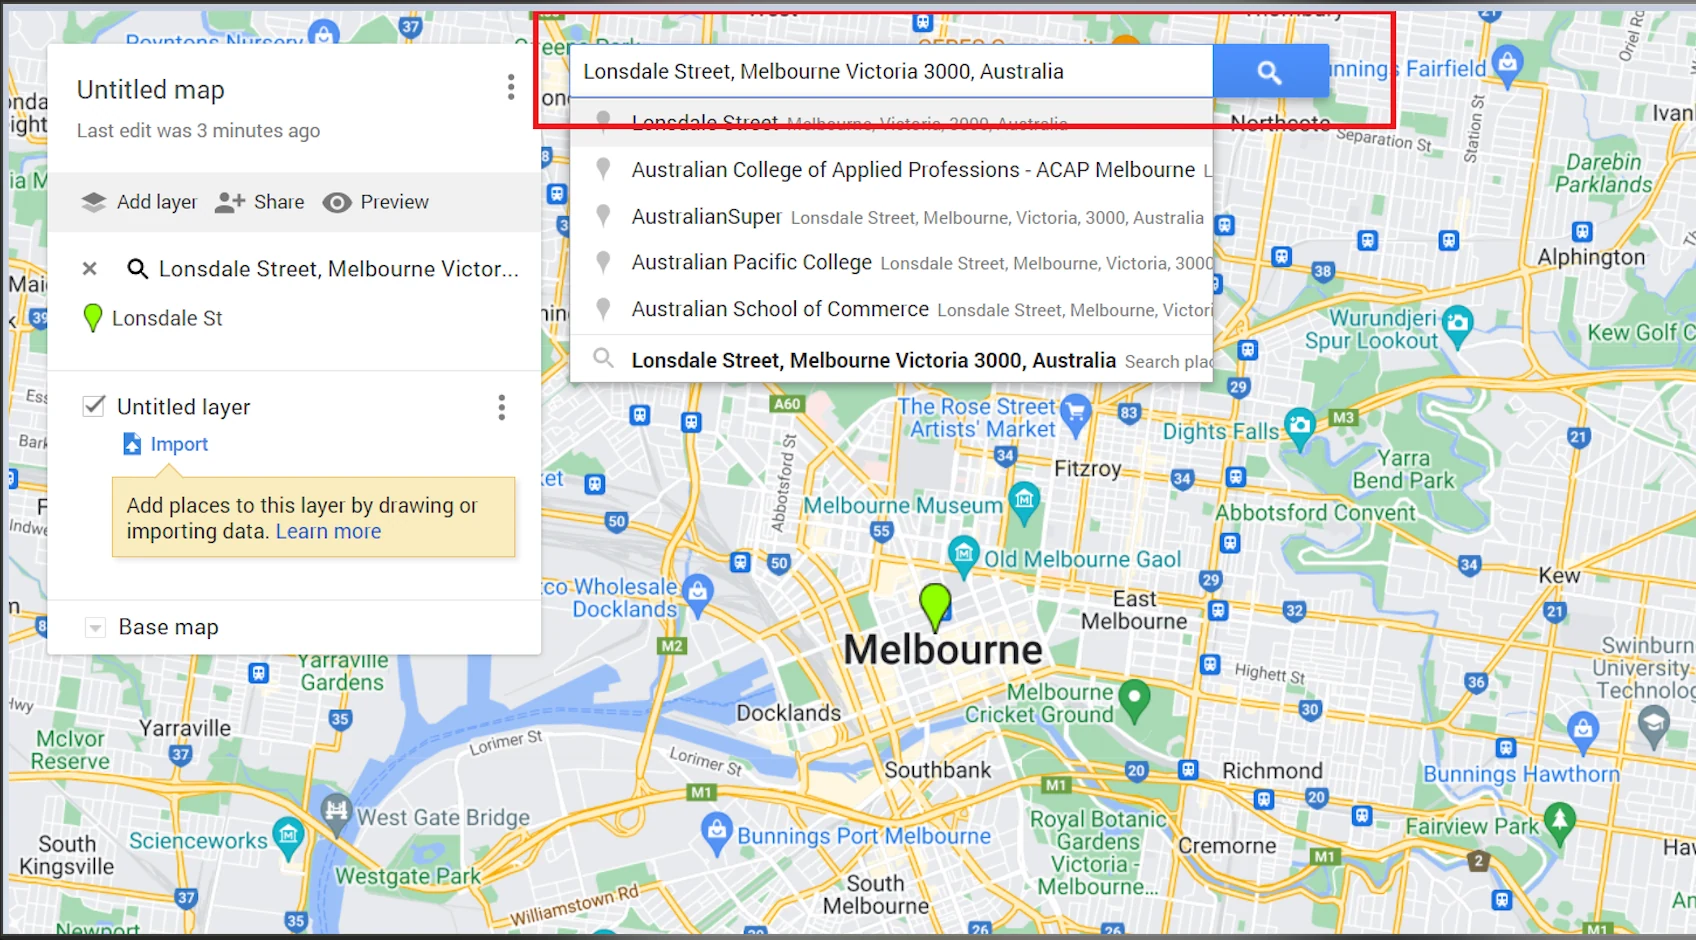Click the blue search magnifier button

(1270, 72)
